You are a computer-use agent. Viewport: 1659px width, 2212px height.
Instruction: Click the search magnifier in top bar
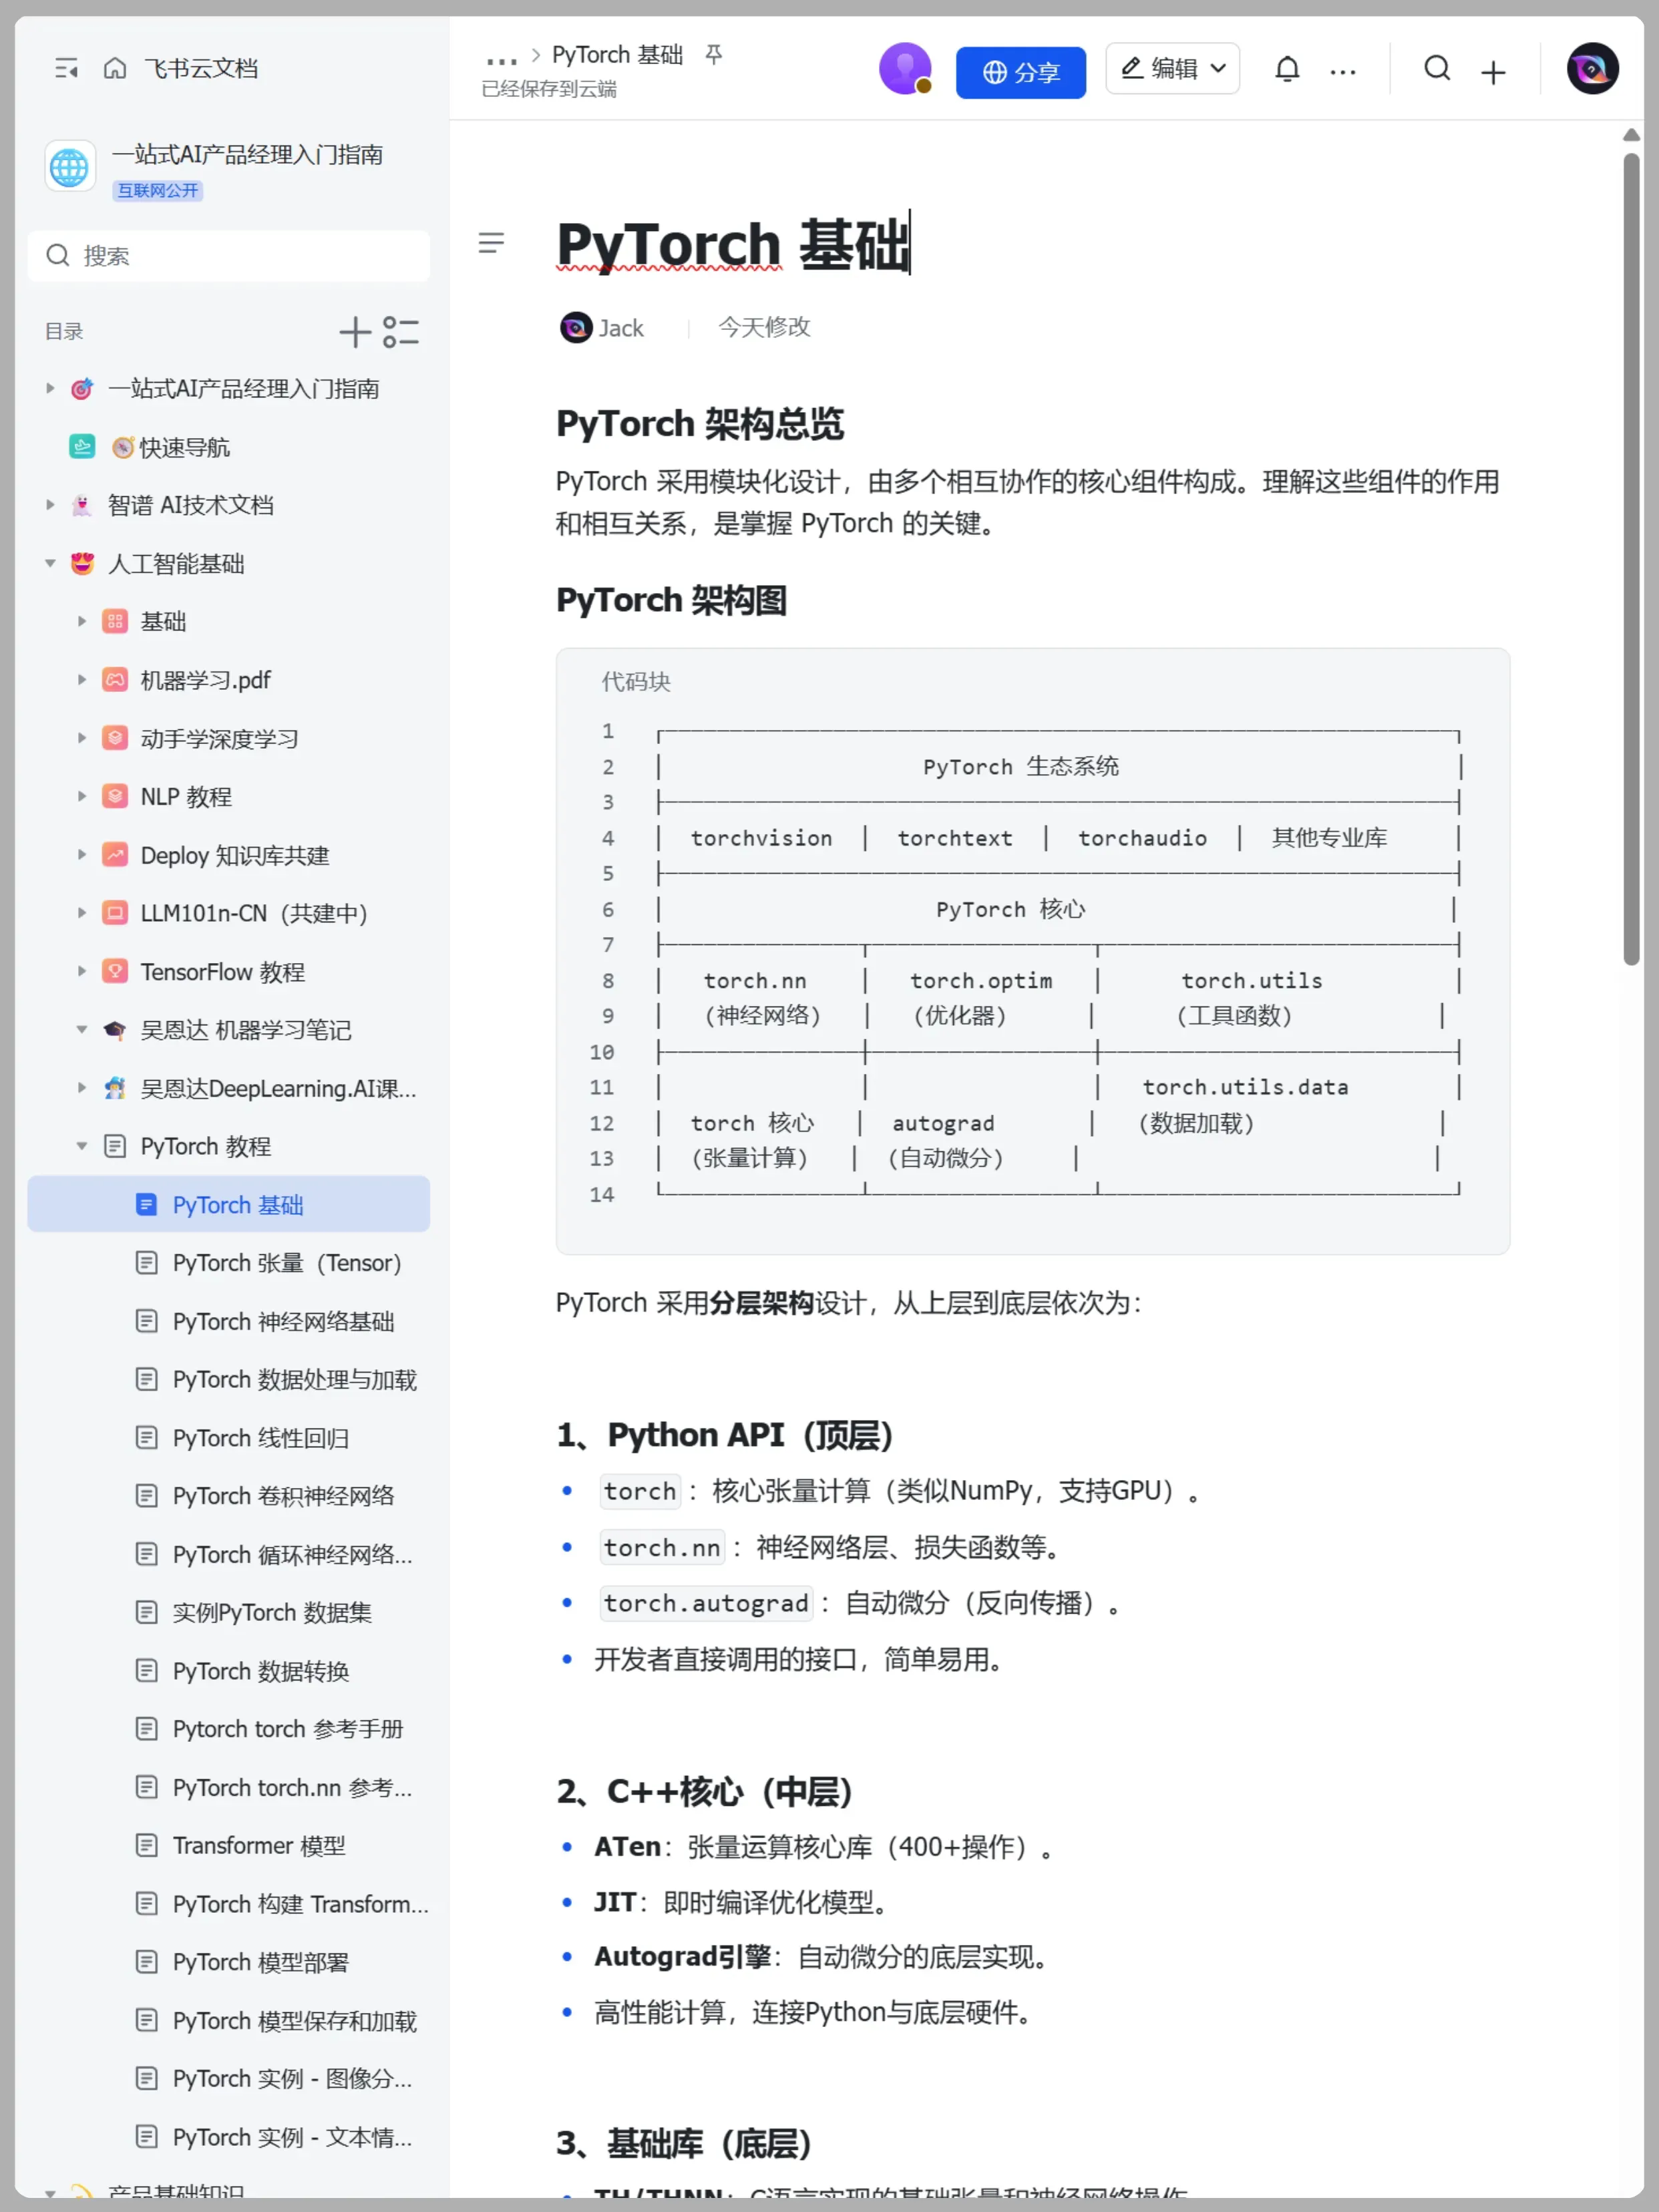1437,69
